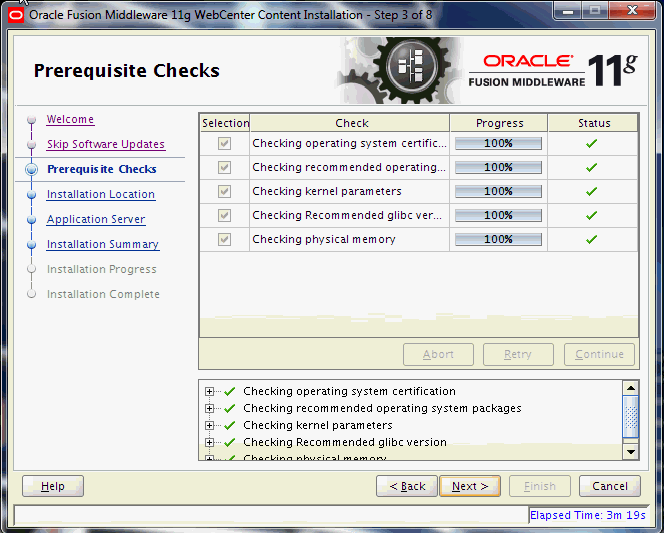Click the Retry button
This screenshot has width=664, height=533.
[518, 354]
